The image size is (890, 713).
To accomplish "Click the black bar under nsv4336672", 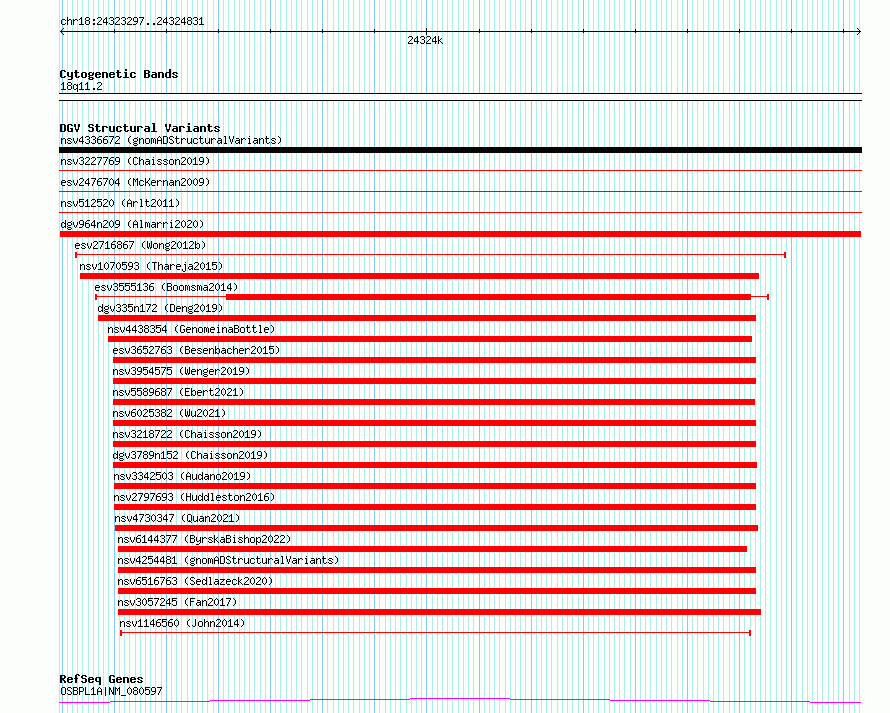I will click(x=460, y=150).
